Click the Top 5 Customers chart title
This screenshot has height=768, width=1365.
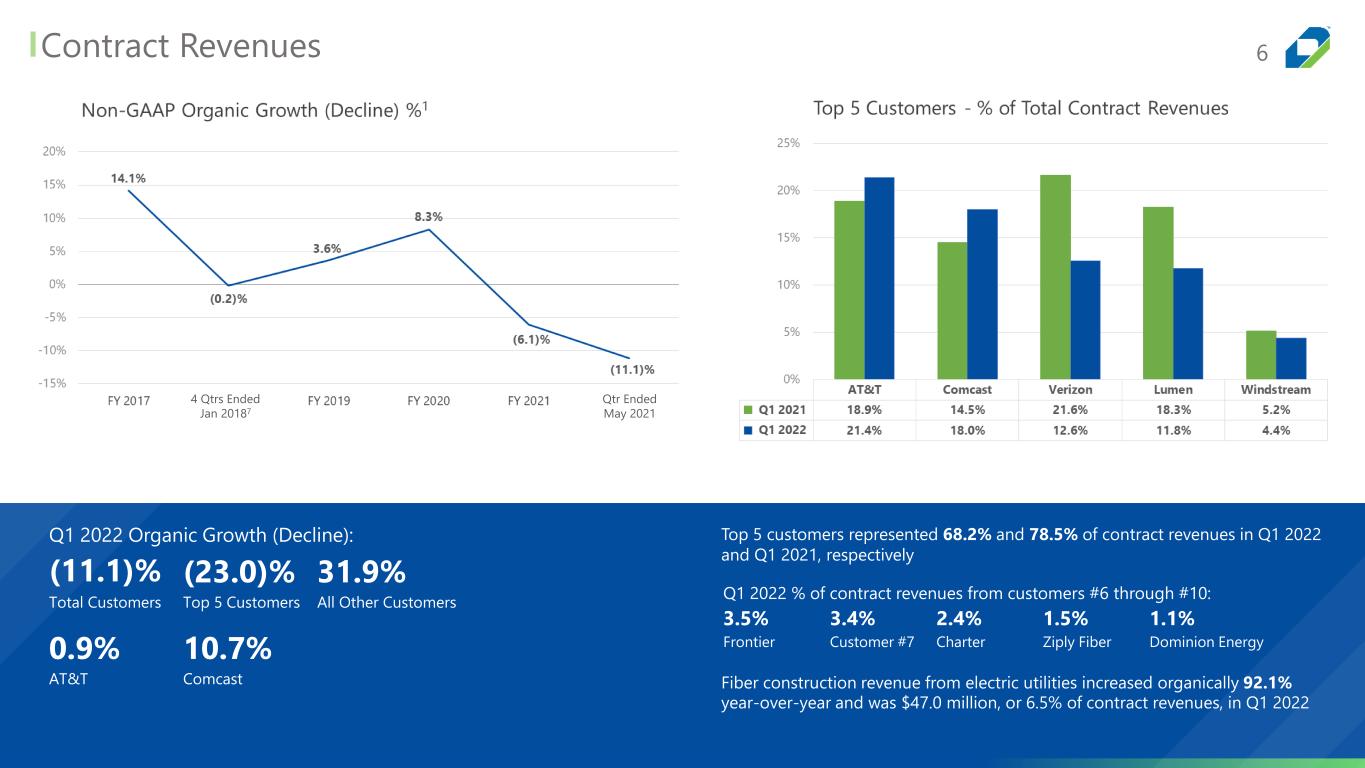point(1021,108)
